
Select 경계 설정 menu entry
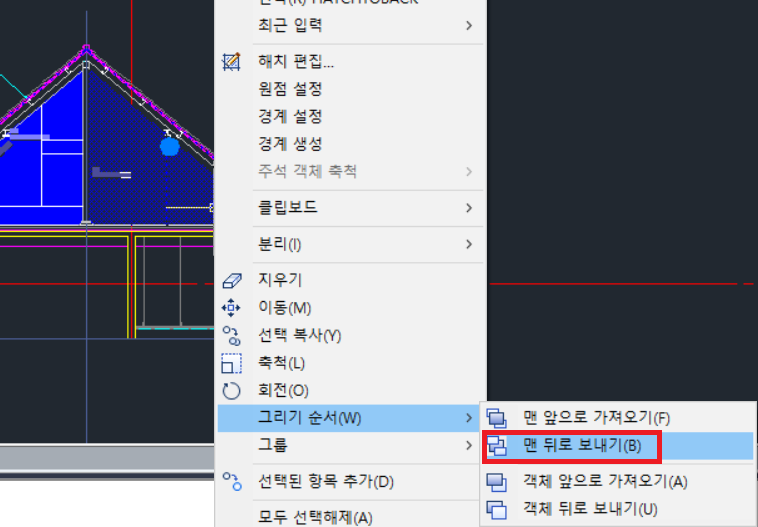(x=350, y=117)
